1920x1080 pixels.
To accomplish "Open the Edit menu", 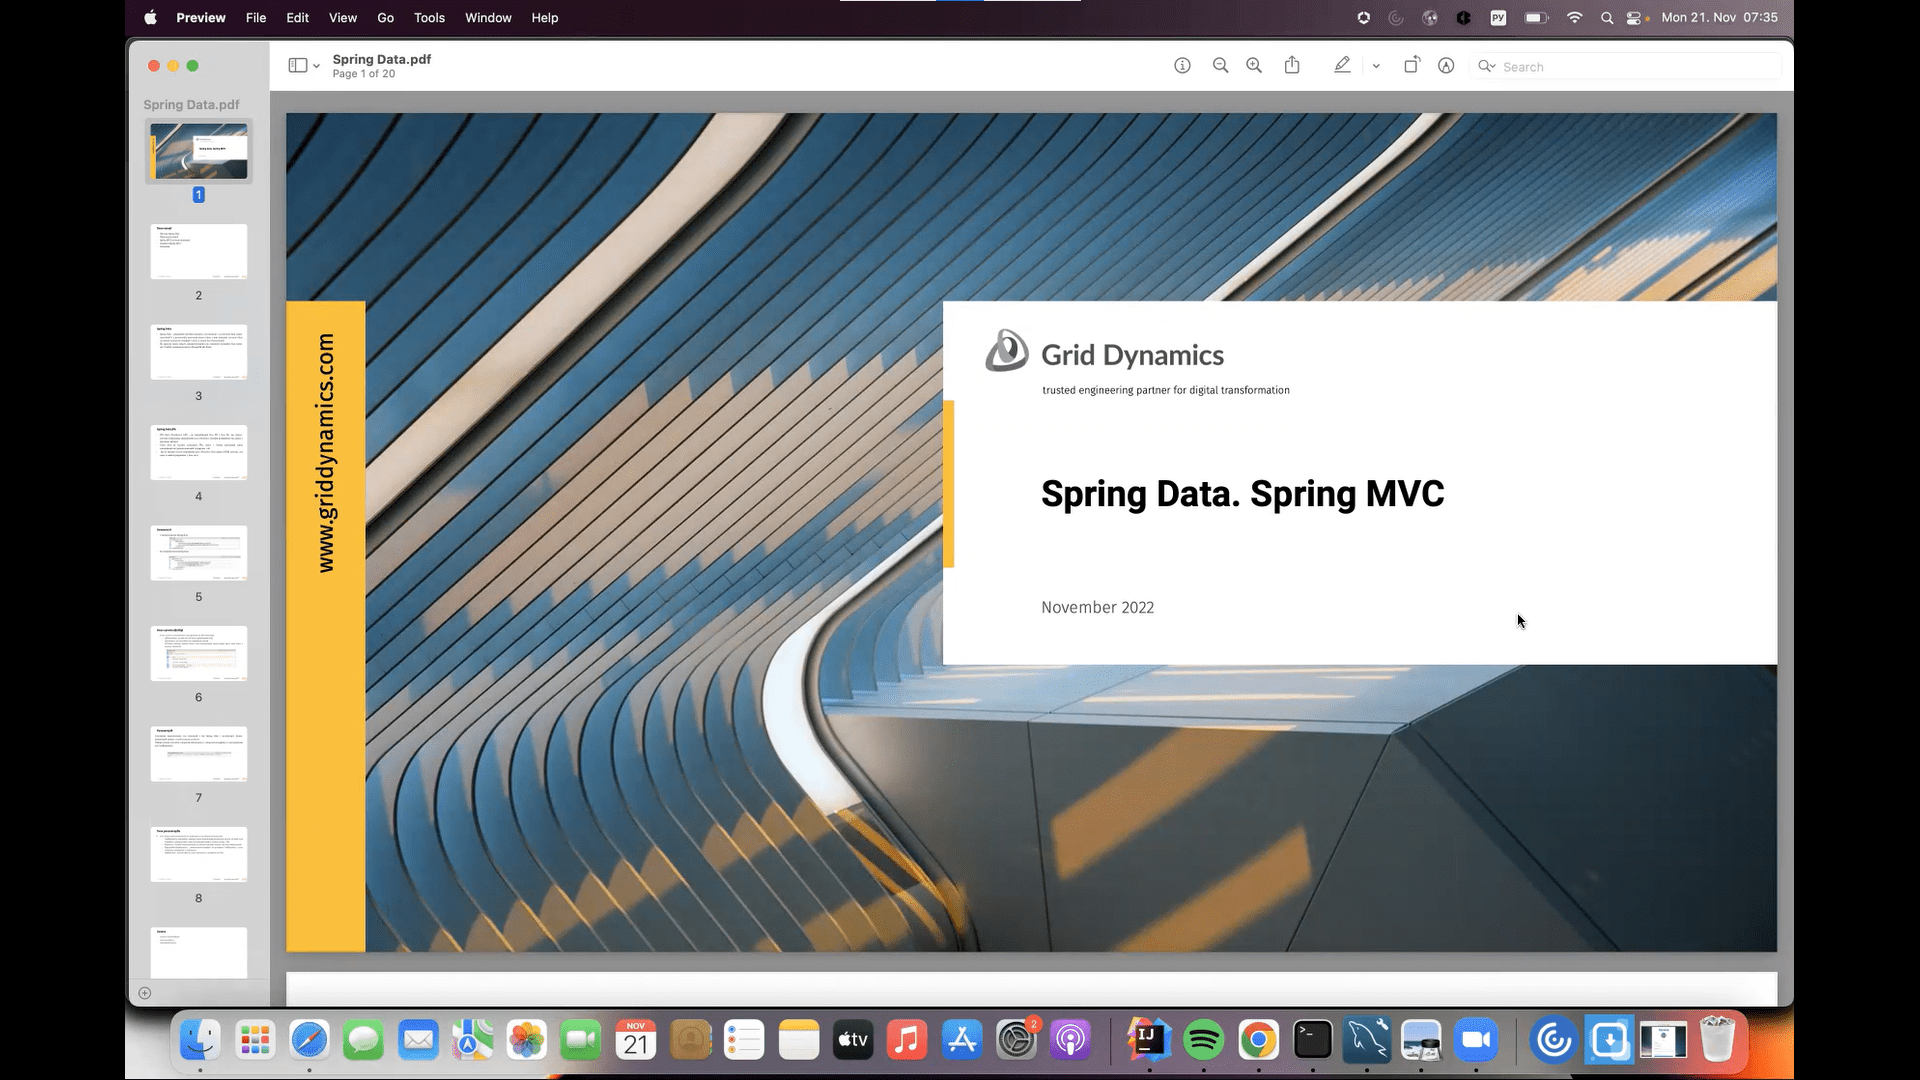I will point(297,17).
